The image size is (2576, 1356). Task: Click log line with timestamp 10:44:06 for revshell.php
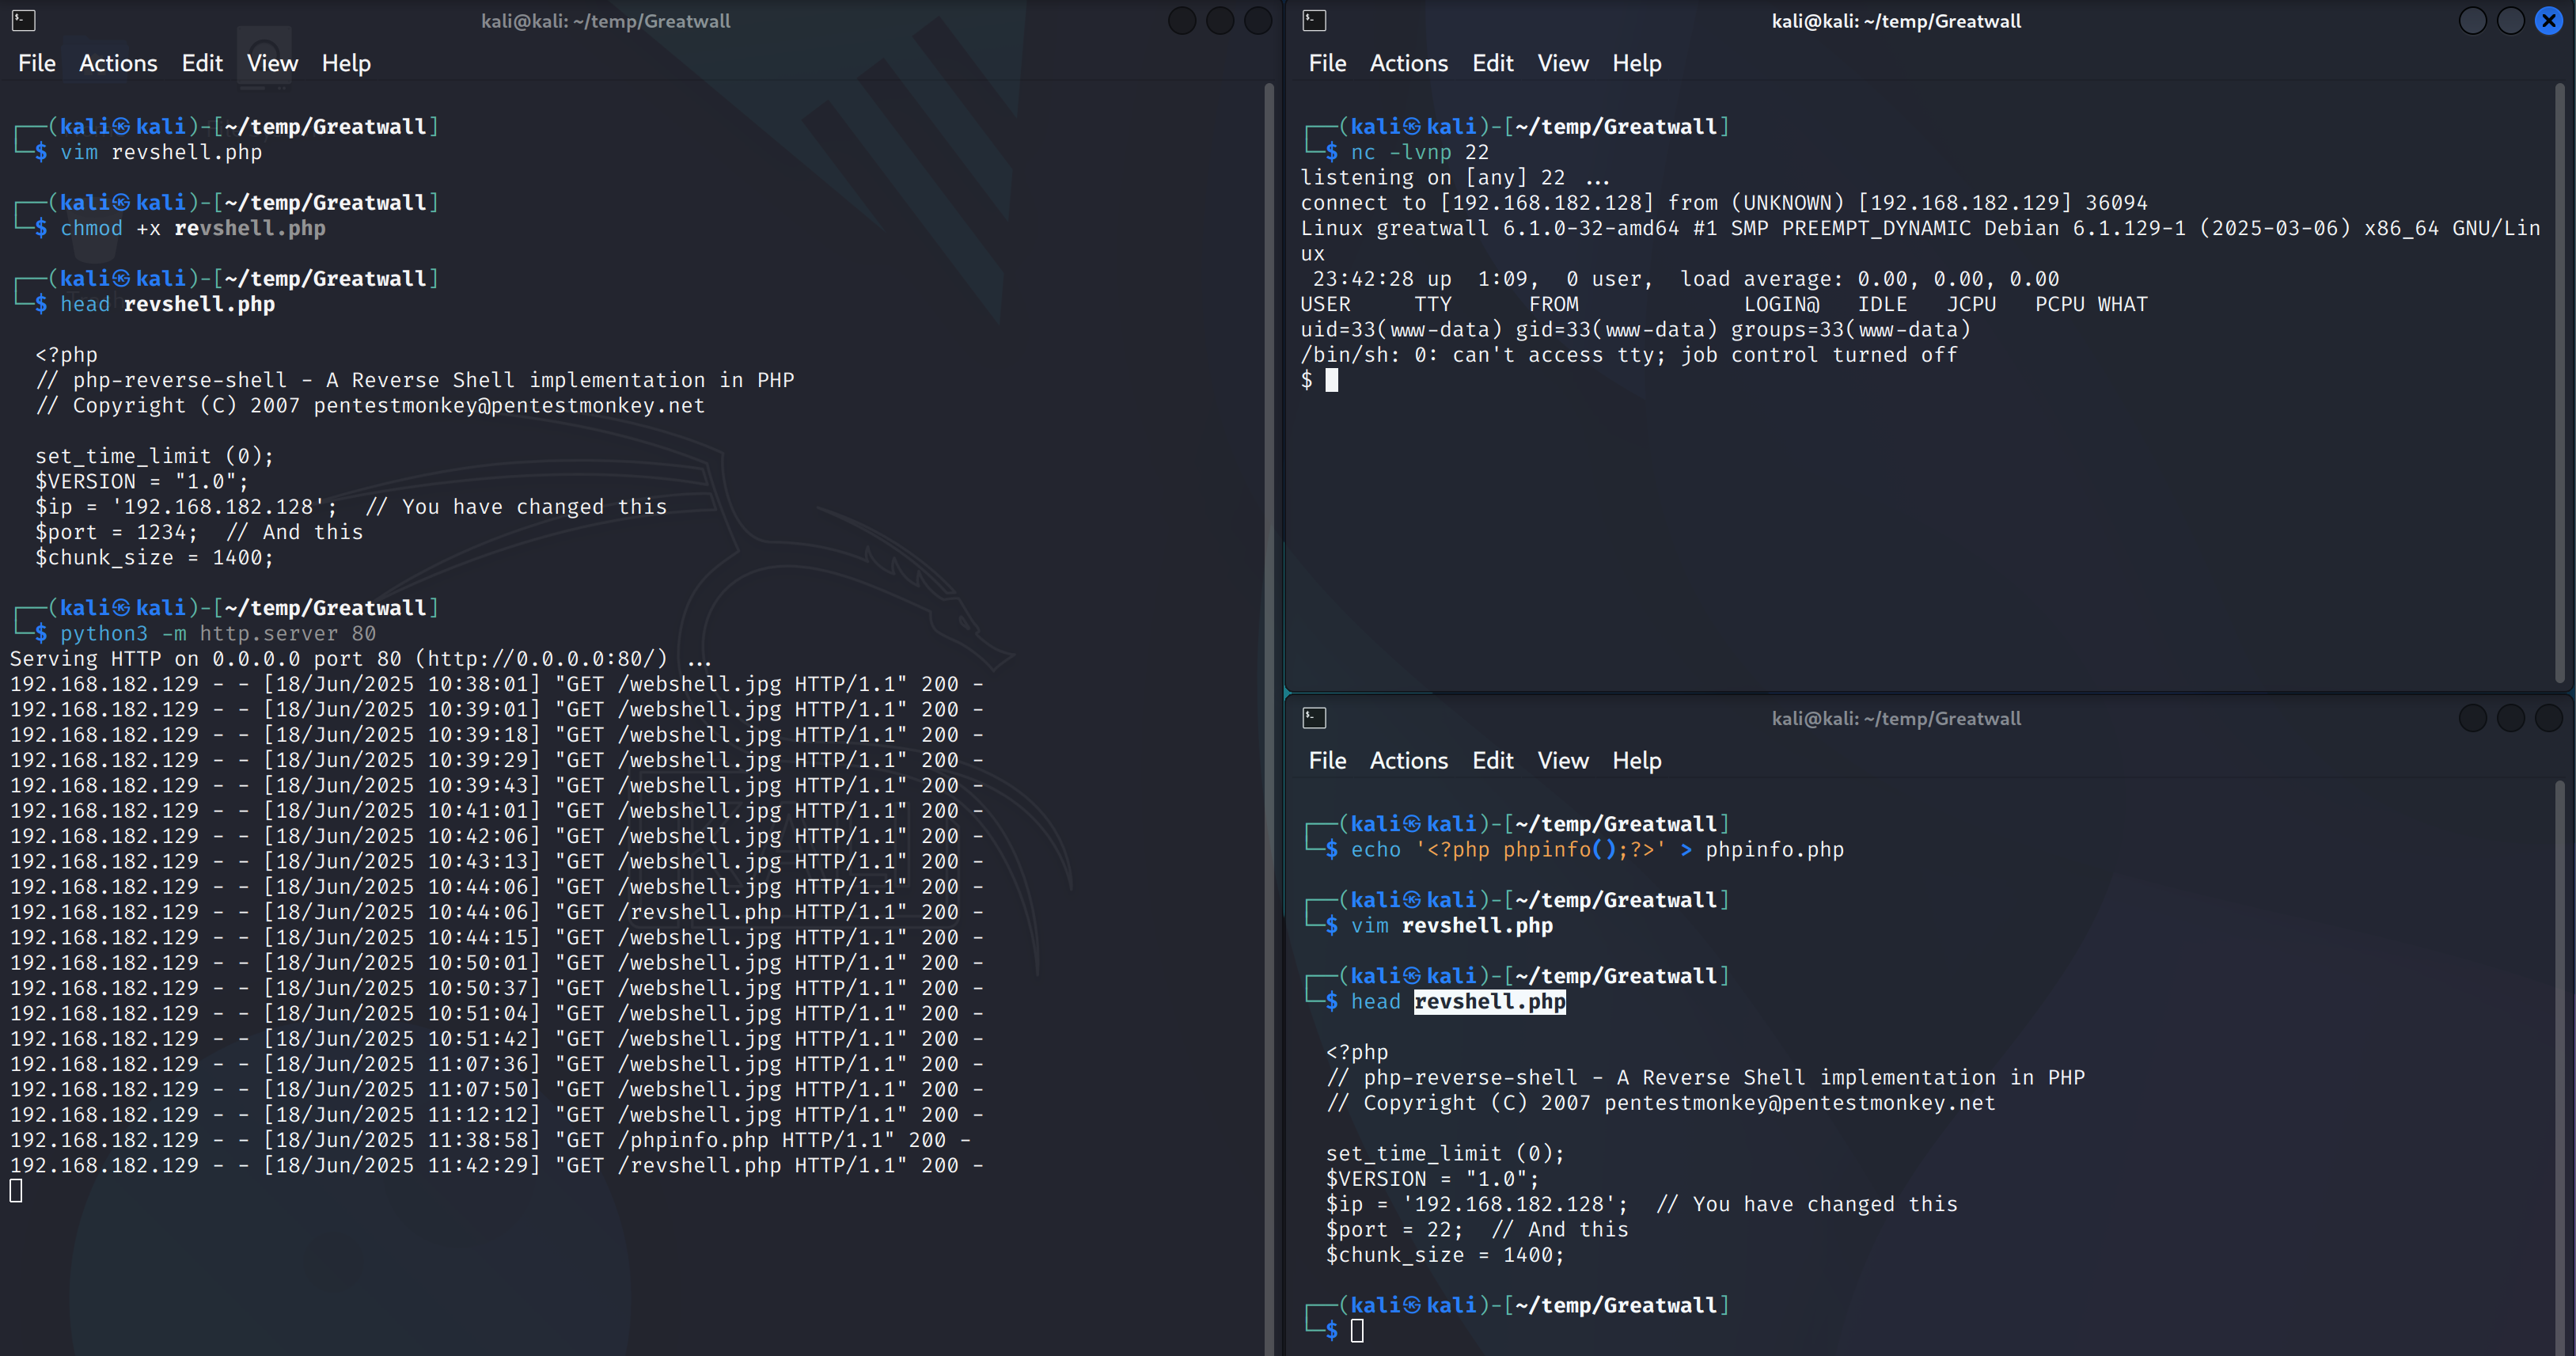coord(497,912)
